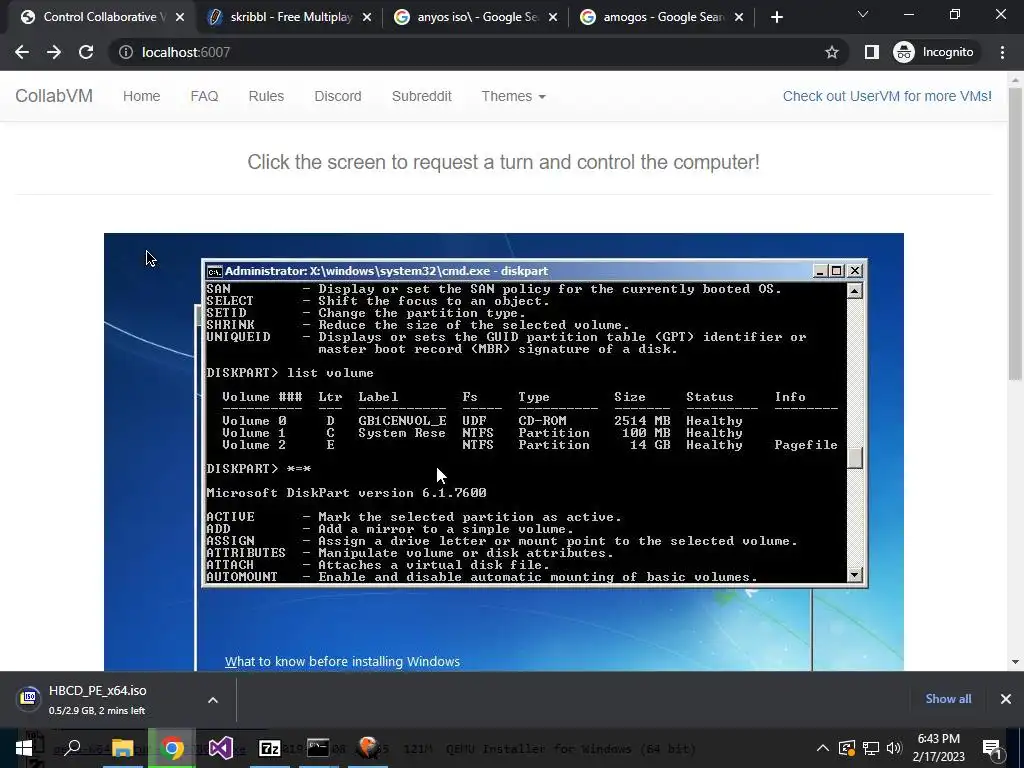Open 7-Zip from the taskbar
The width and height of the screenshot is (1024, 768).
pyautogui.click(x=269, y=748)
